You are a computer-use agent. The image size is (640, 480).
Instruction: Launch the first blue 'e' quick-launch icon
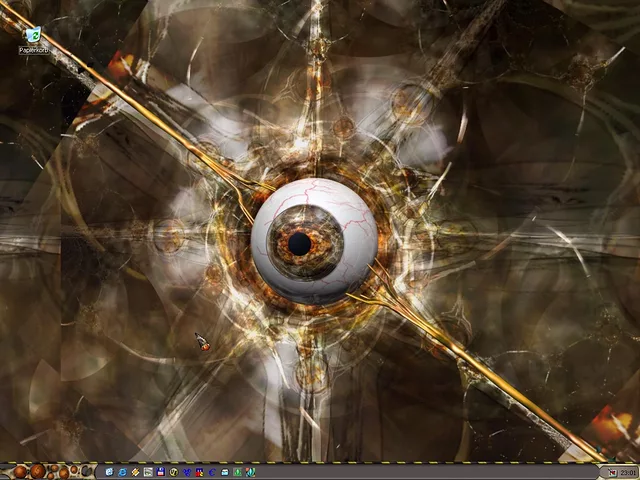(x=109, y=471)
